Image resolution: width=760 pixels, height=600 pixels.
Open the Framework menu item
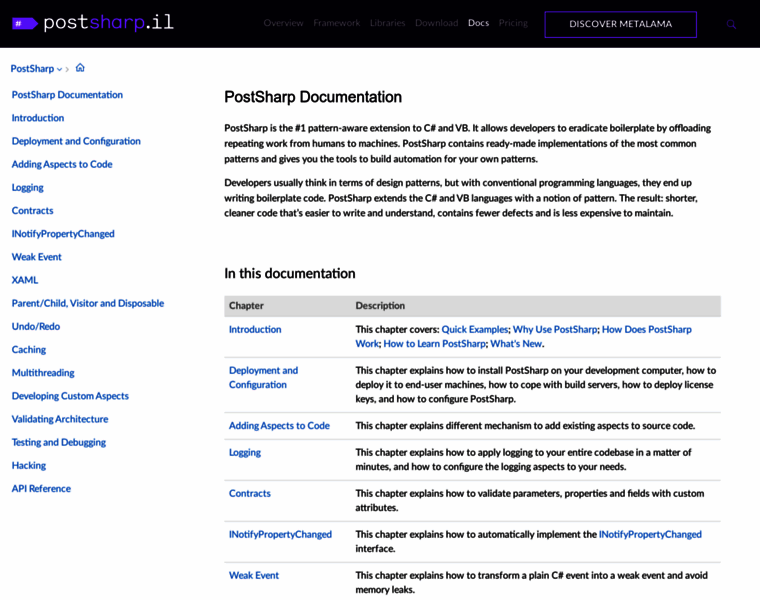(x=336, y=23)
